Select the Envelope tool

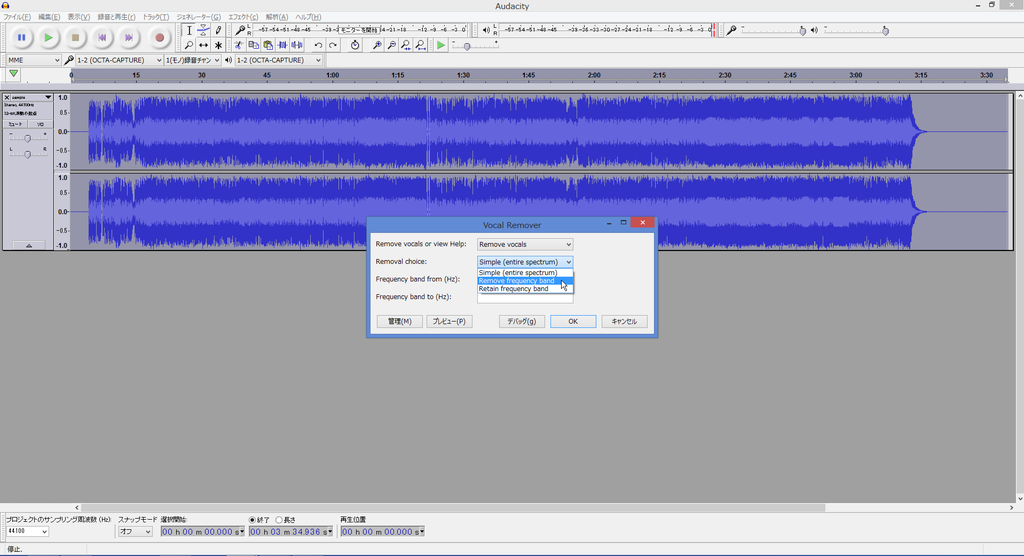[204, 31]
